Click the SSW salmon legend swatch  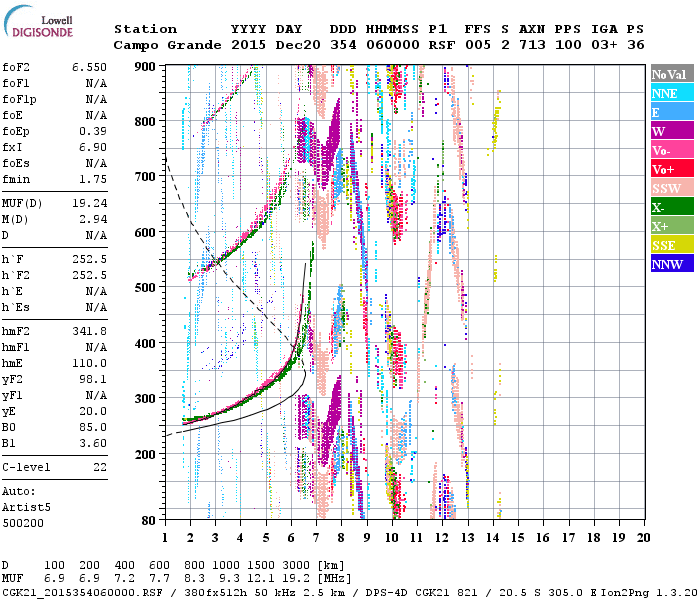(672, 188)
